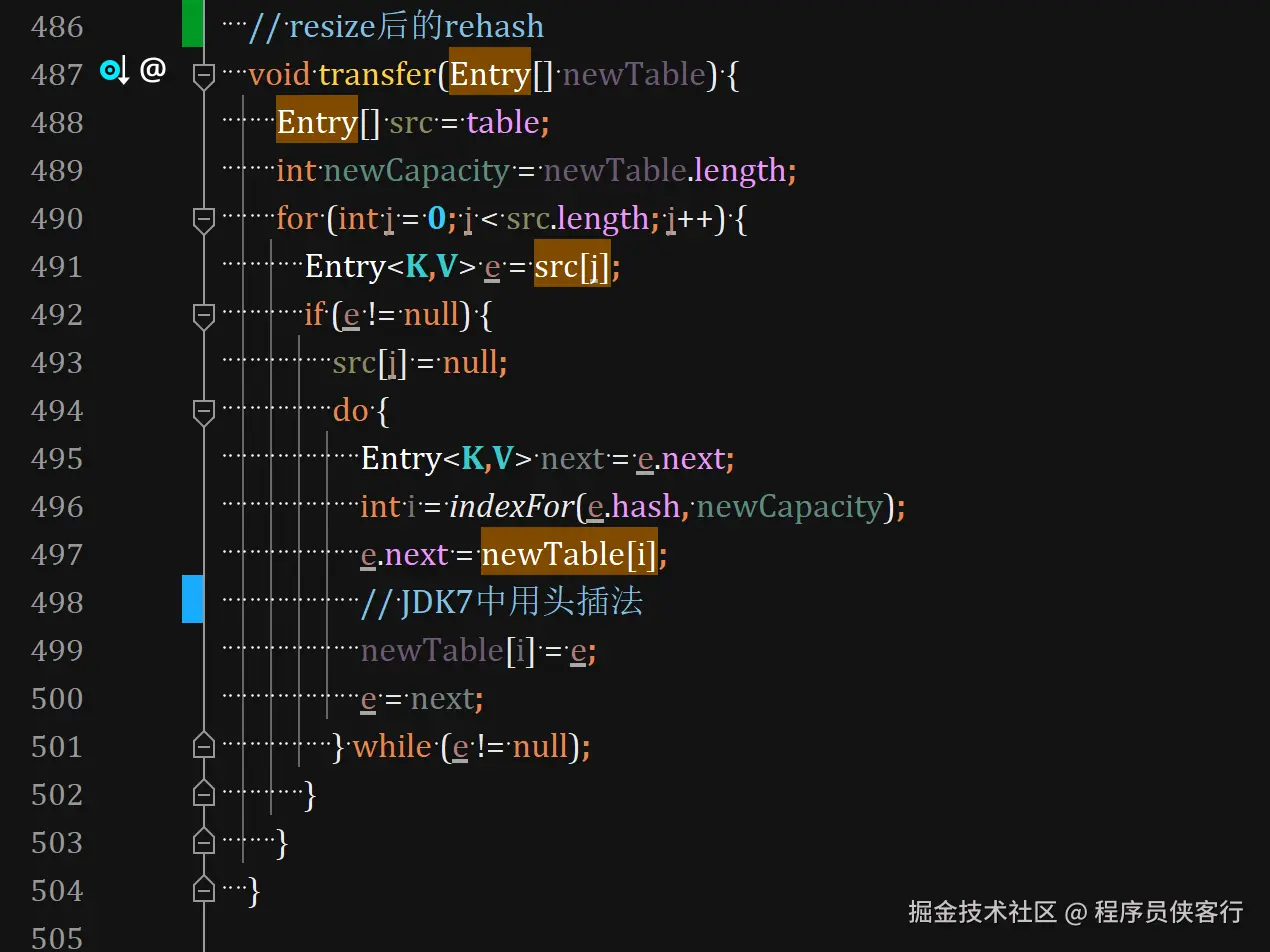Click 'src.length' in the for loop
The image size is (1270, 952).
click(578, 219)
